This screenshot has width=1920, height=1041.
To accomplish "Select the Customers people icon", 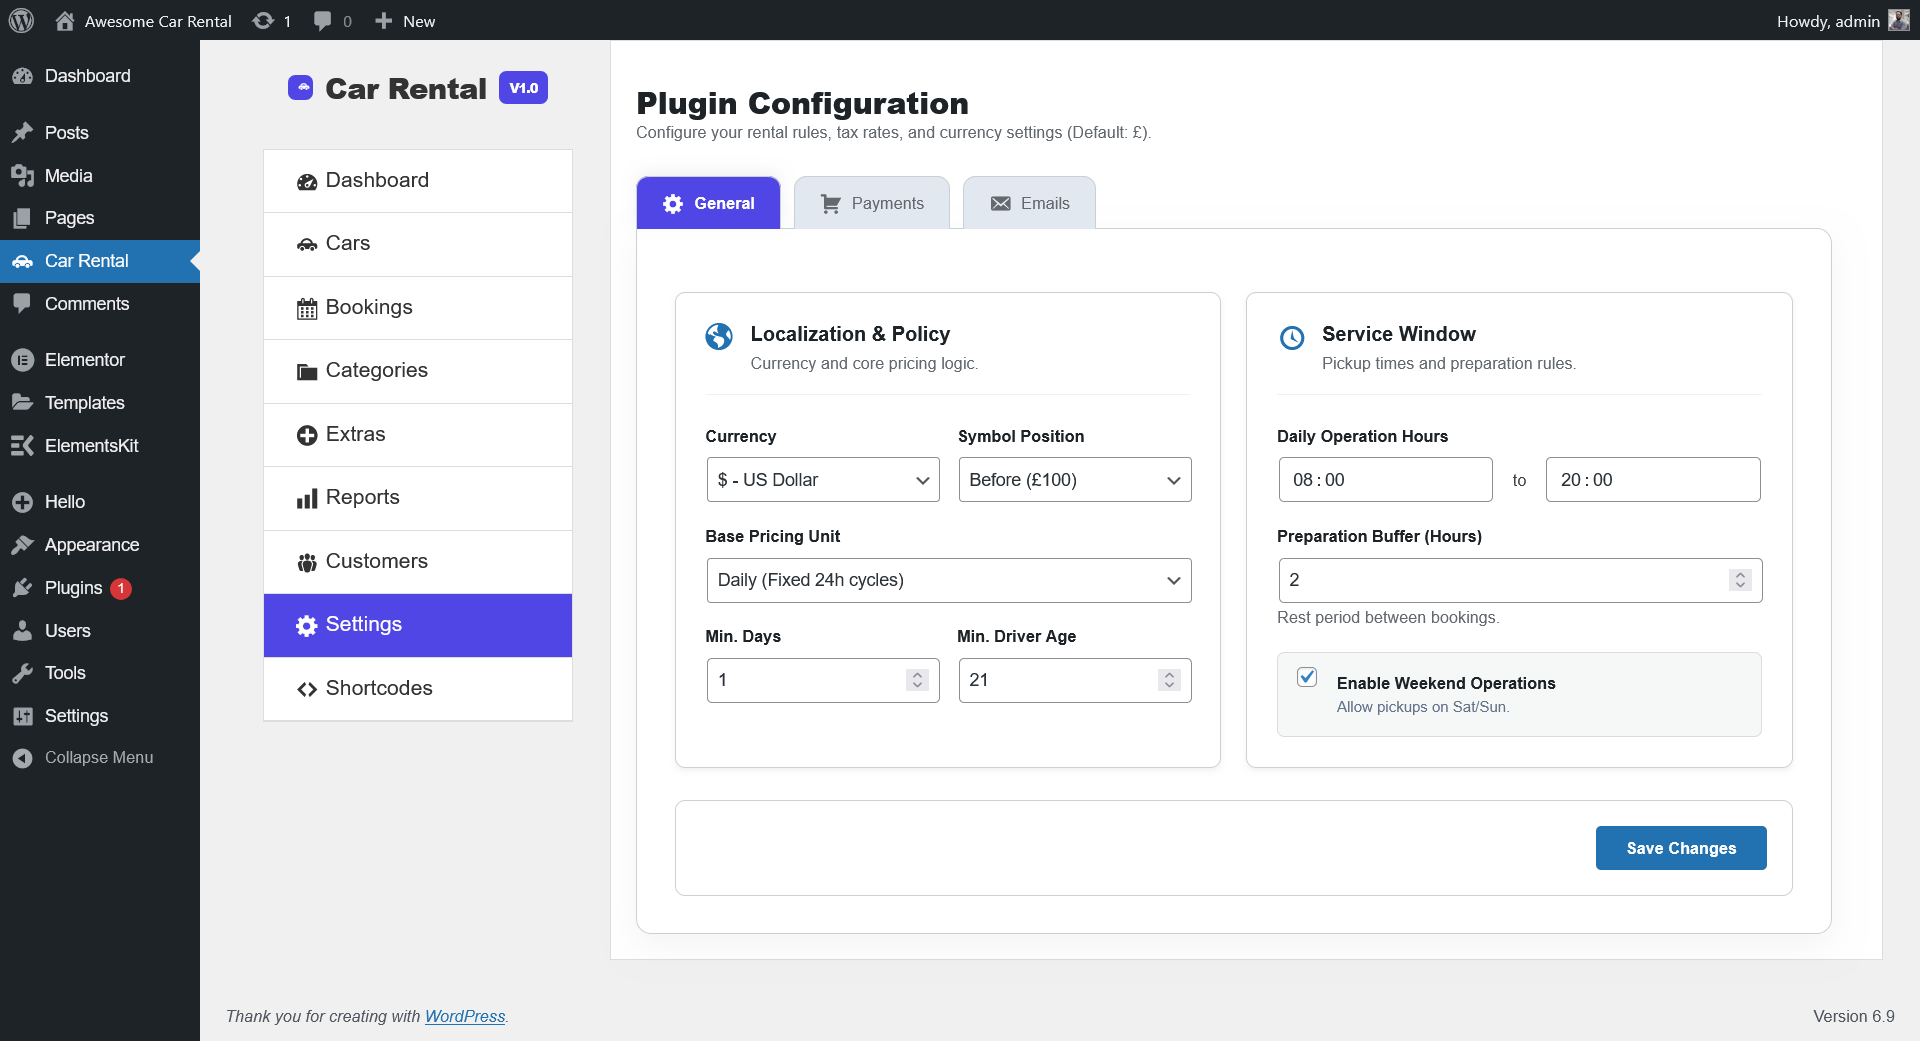I will click(307, 561).
